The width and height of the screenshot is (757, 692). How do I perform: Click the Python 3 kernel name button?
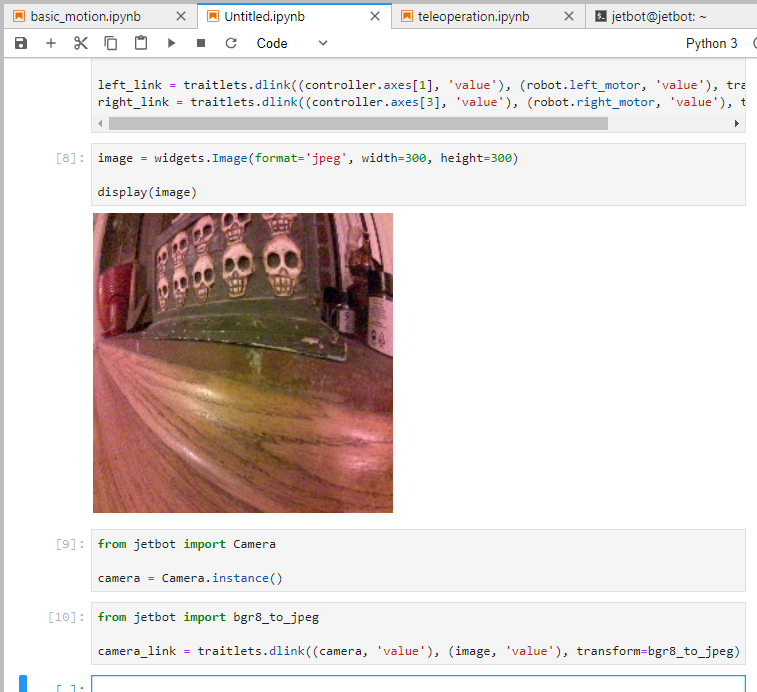(x=711, y=43)
